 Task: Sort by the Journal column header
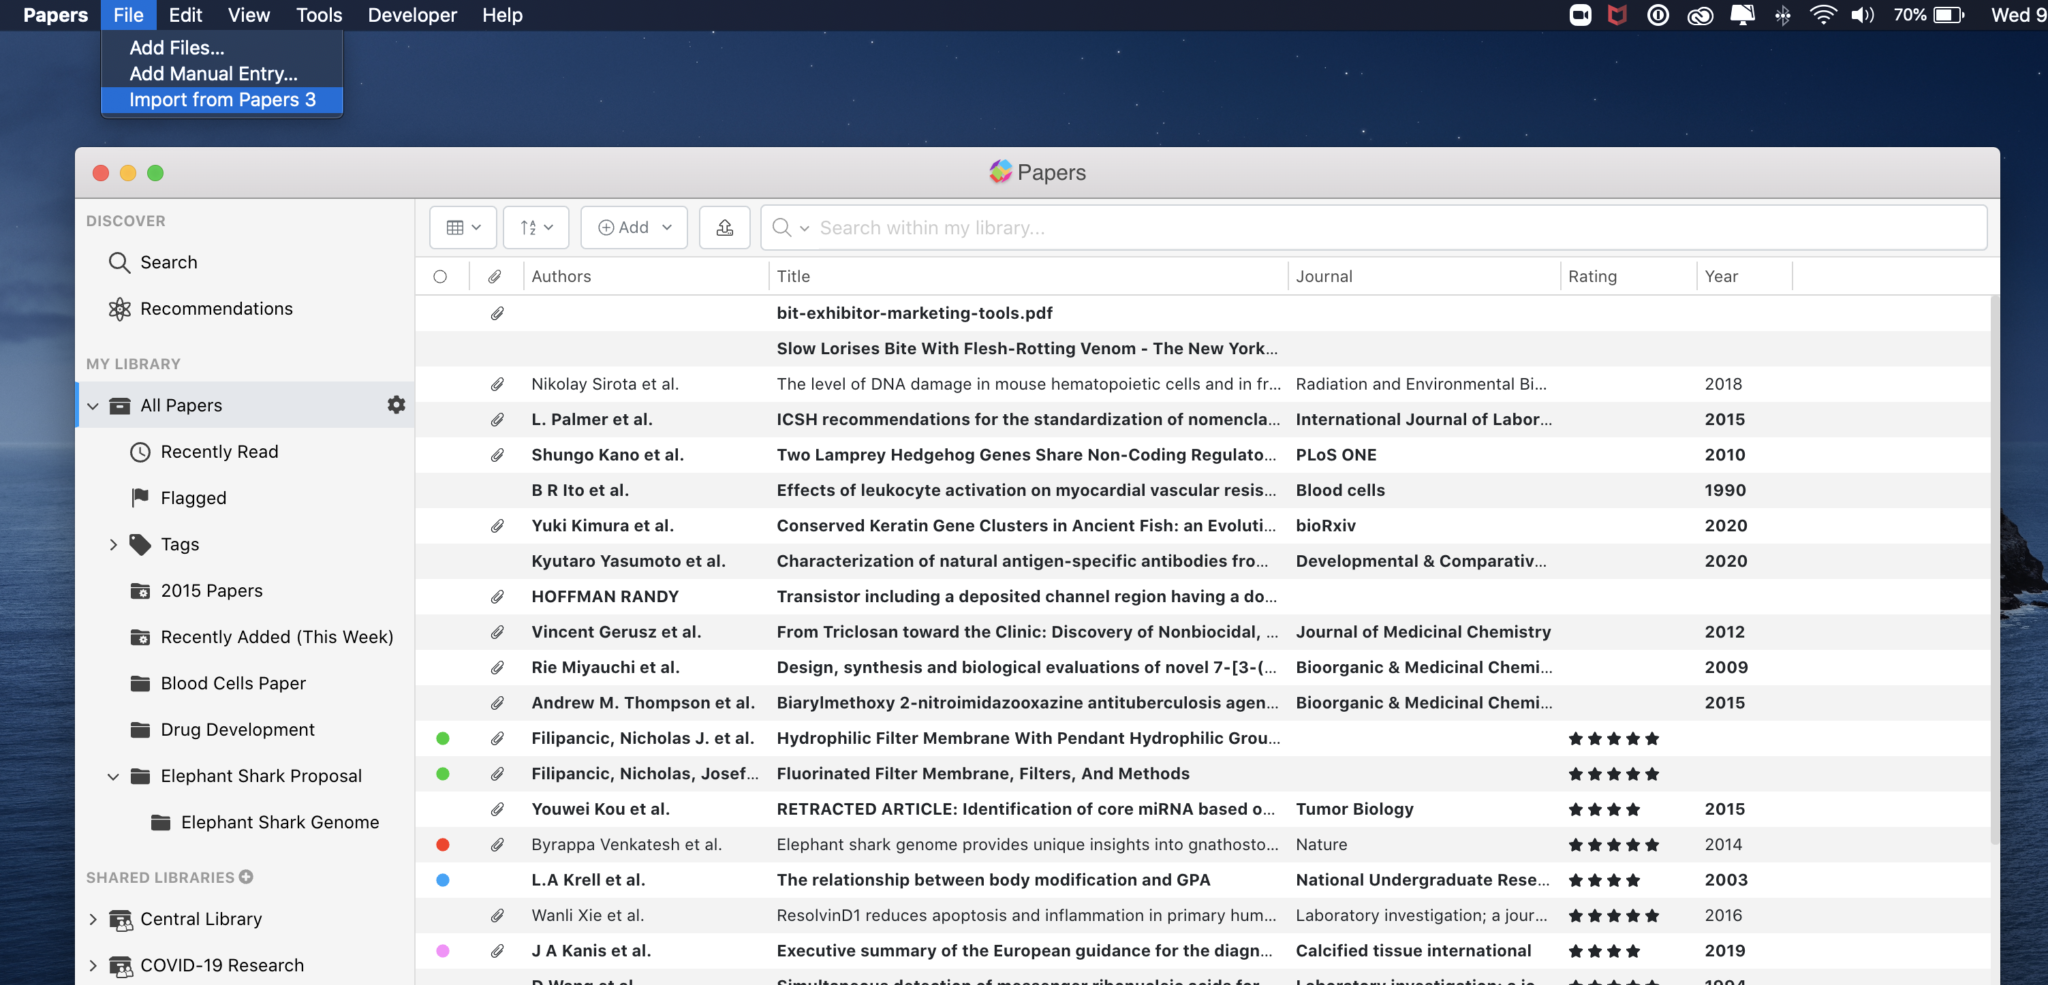click(1324, 277)
